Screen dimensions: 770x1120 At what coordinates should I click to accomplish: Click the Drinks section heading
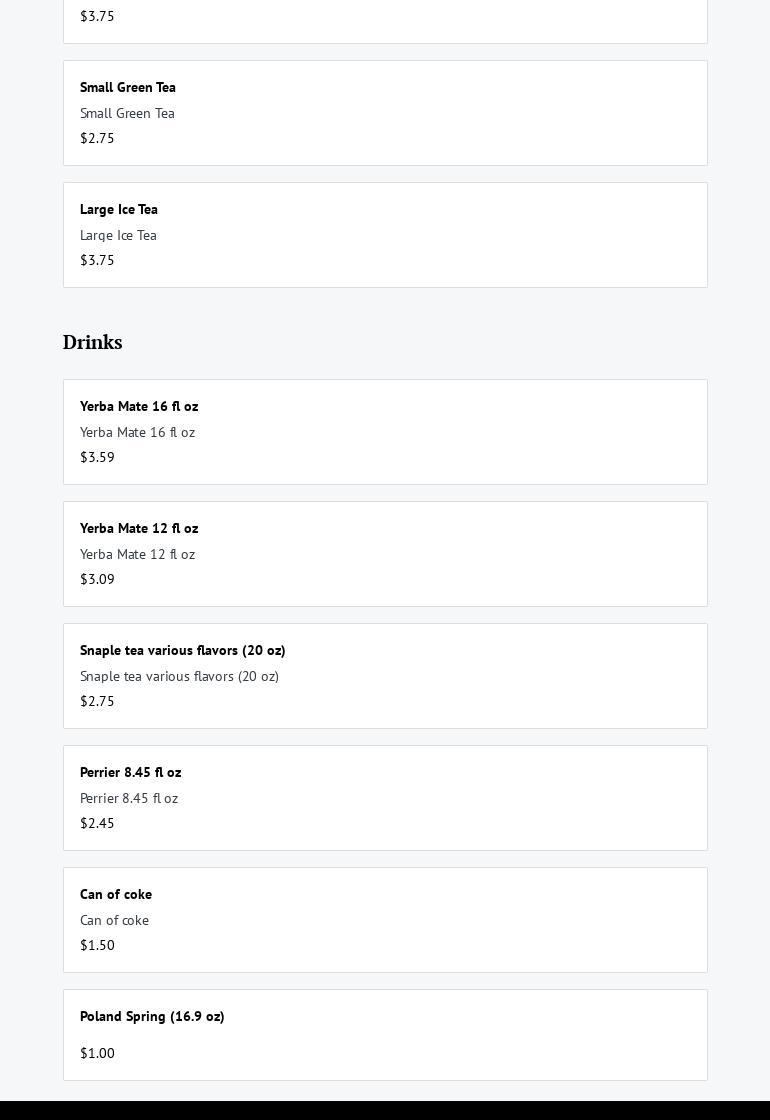coord(93,342)
